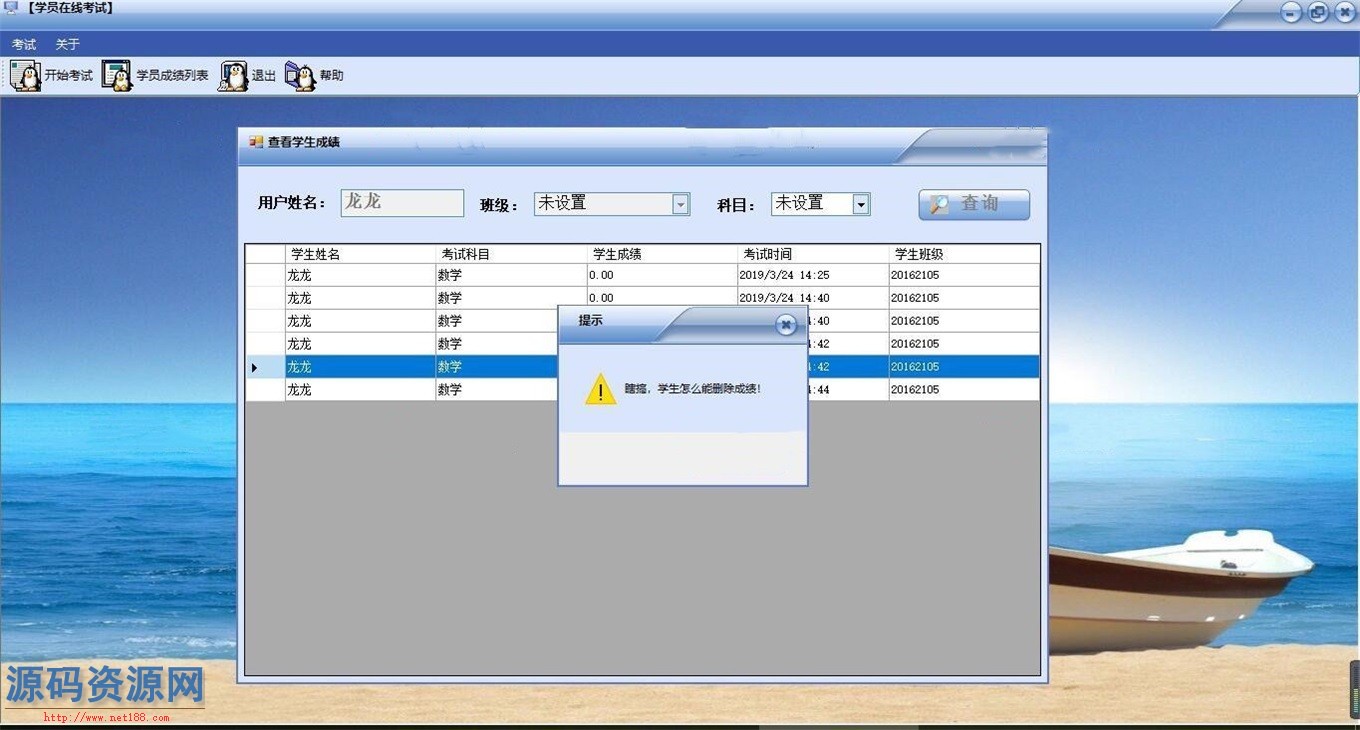Image resolution: width=1360 pixels, height=730 pixels.
Task: Close the 提示 dialog with X button
Action: pos(786,324)
